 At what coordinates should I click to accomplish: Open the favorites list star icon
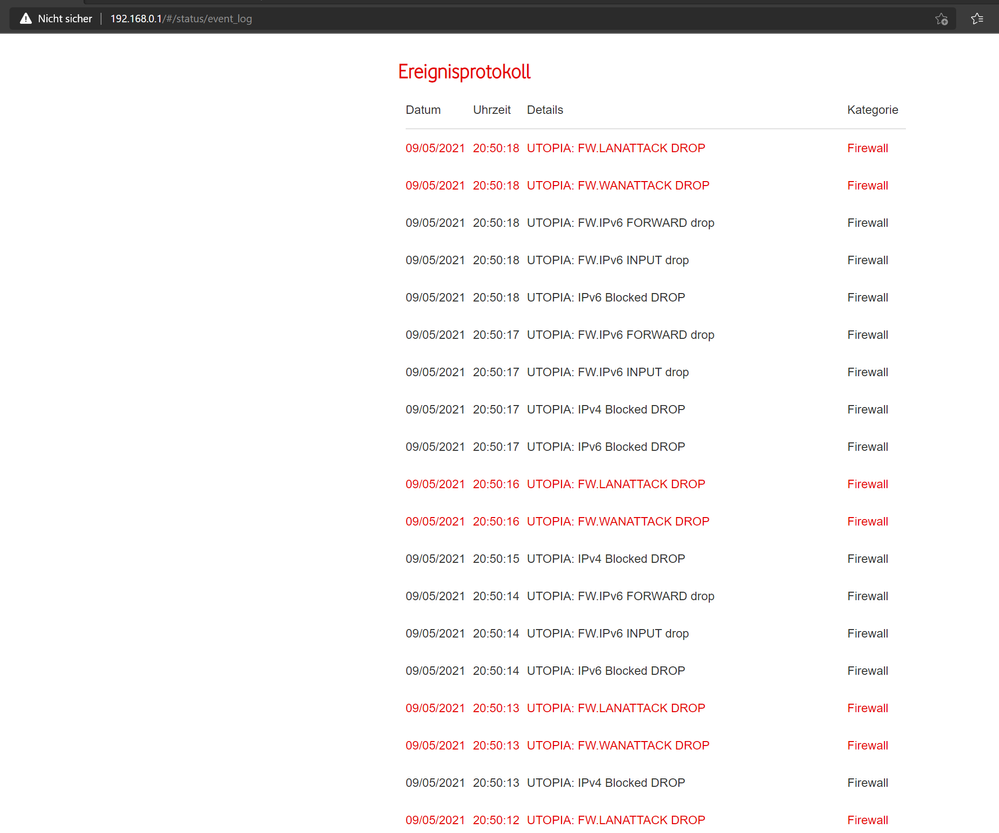977,18
